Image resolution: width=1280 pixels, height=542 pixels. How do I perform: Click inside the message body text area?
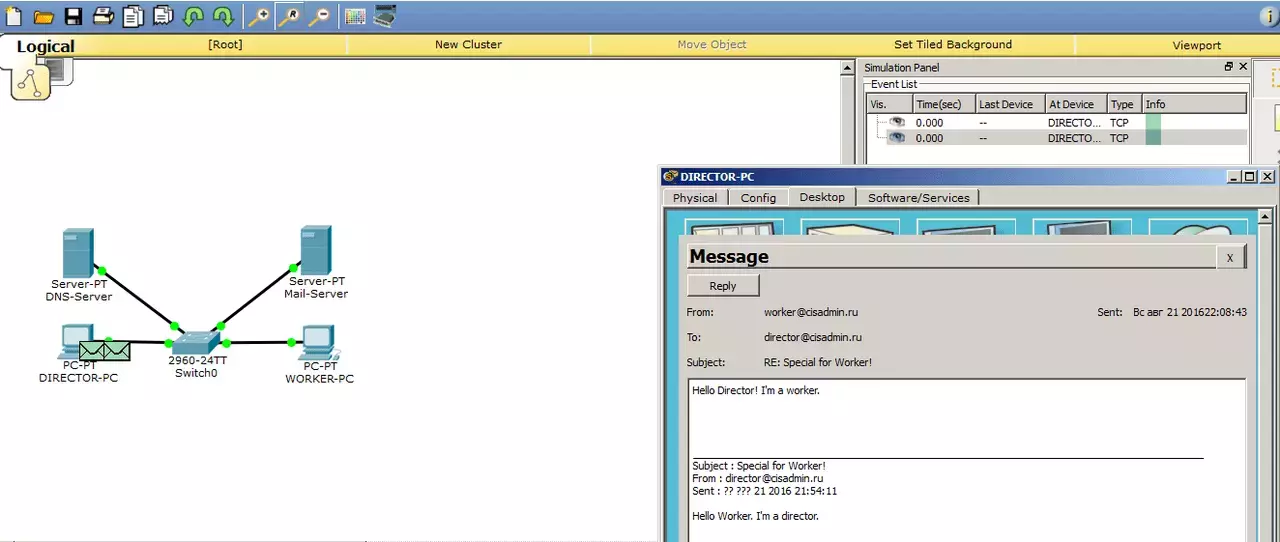pyautogui.click(x=966, y=460)
